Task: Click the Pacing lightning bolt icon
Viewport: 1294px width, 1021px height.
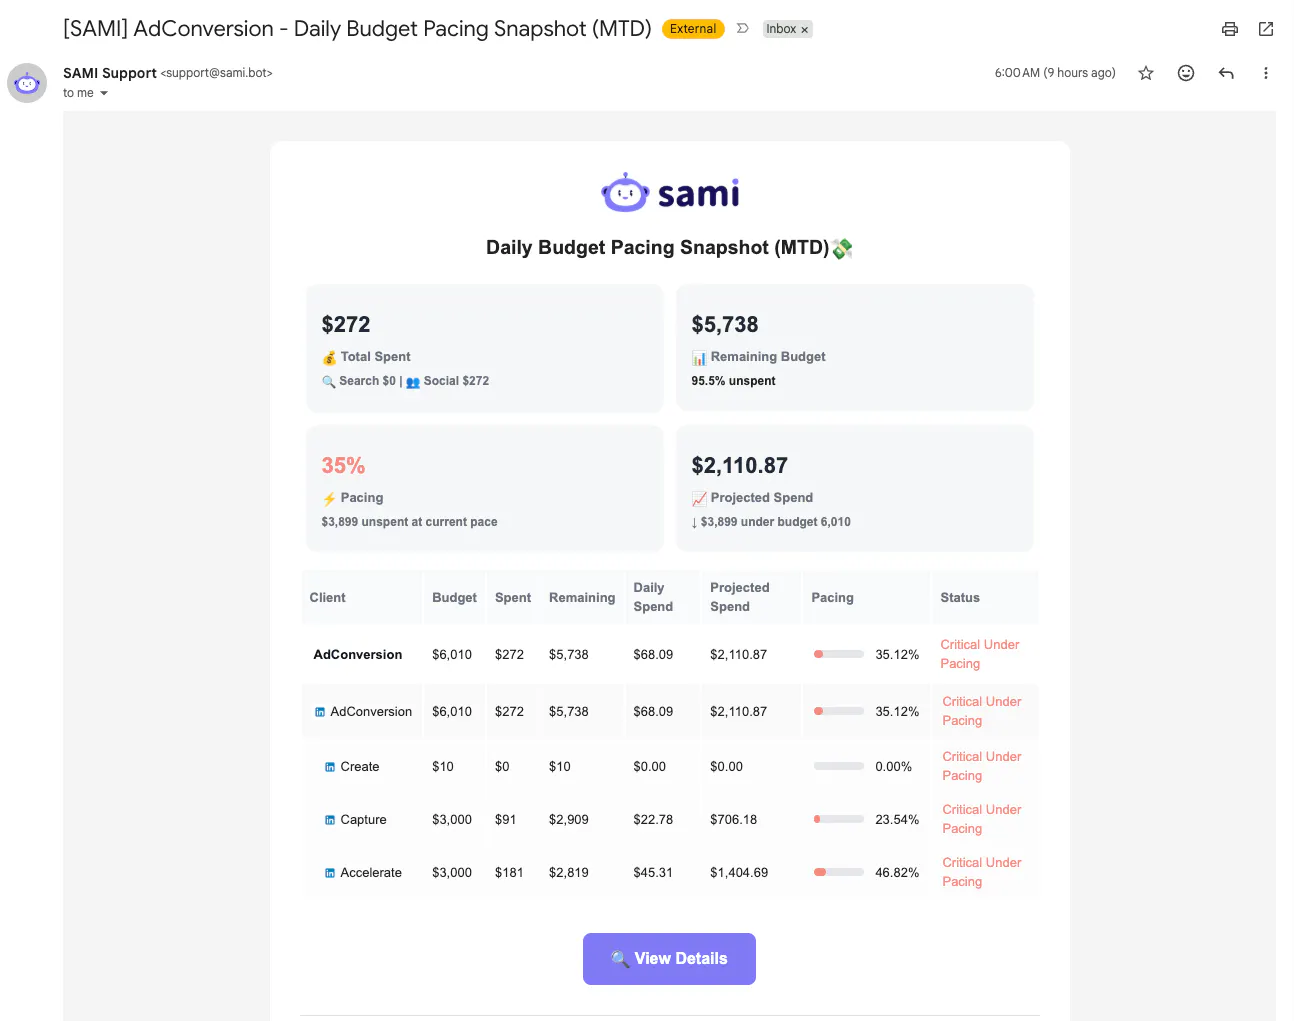Action: pos(329,498)
